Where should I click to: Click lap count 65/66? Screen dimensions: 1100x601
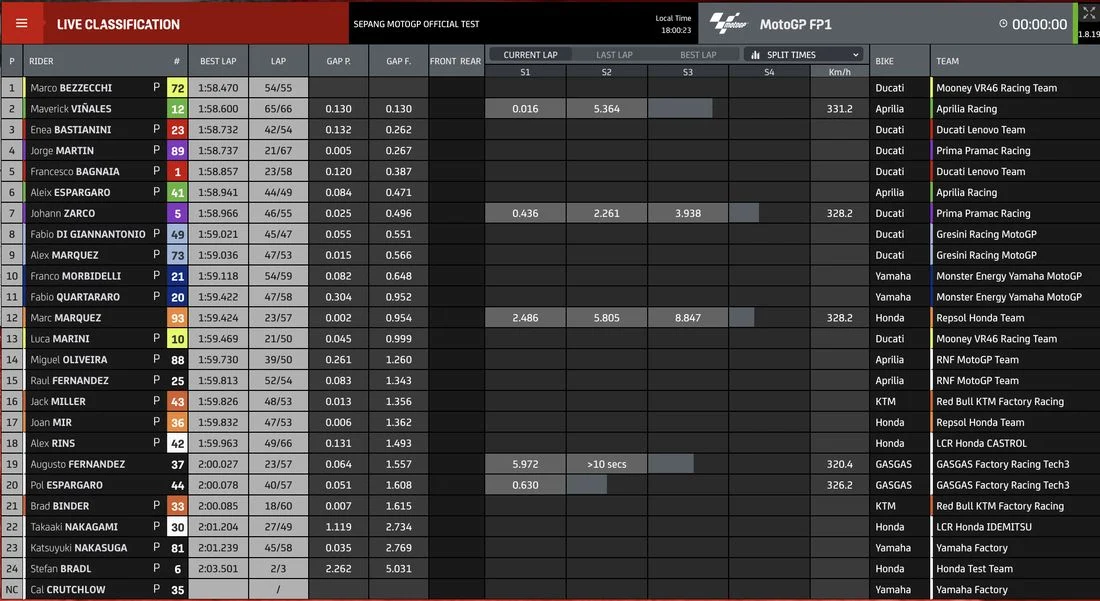click(x=279, y=109)
